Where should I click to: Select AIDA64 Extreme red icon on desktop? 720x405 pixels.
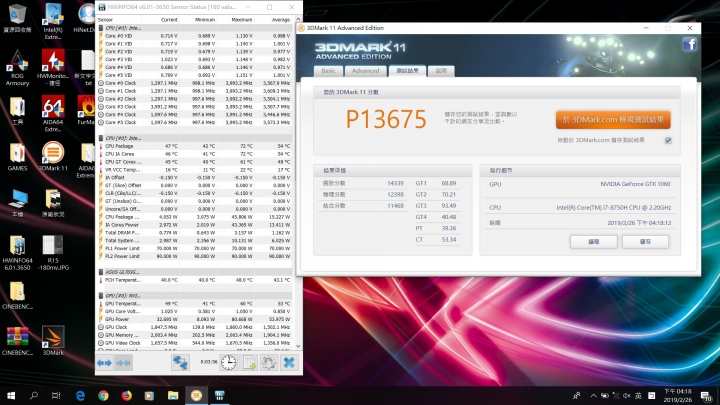click(53, 113)
